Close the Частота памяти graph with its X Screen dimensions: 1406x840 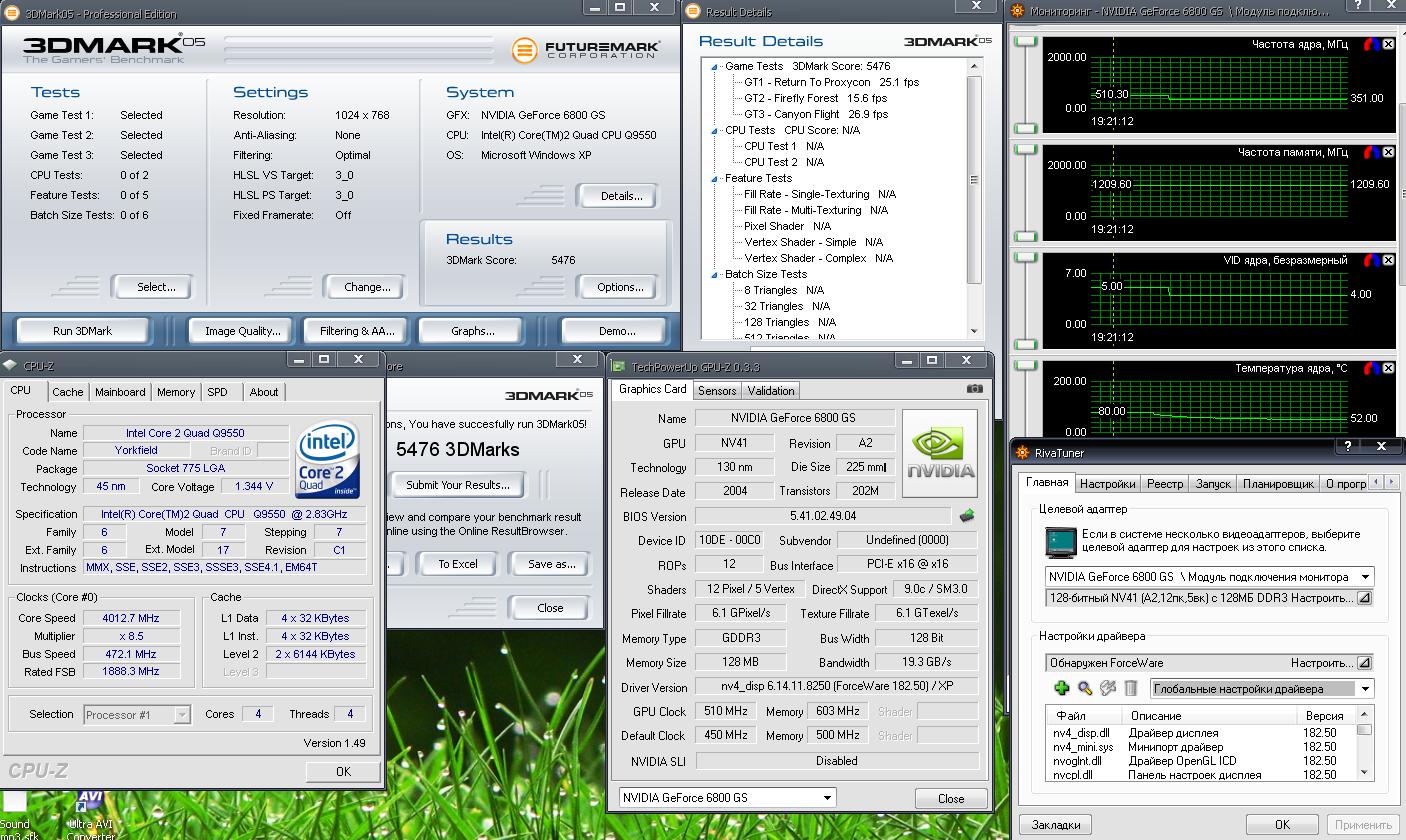click(x=1388, y=152)
